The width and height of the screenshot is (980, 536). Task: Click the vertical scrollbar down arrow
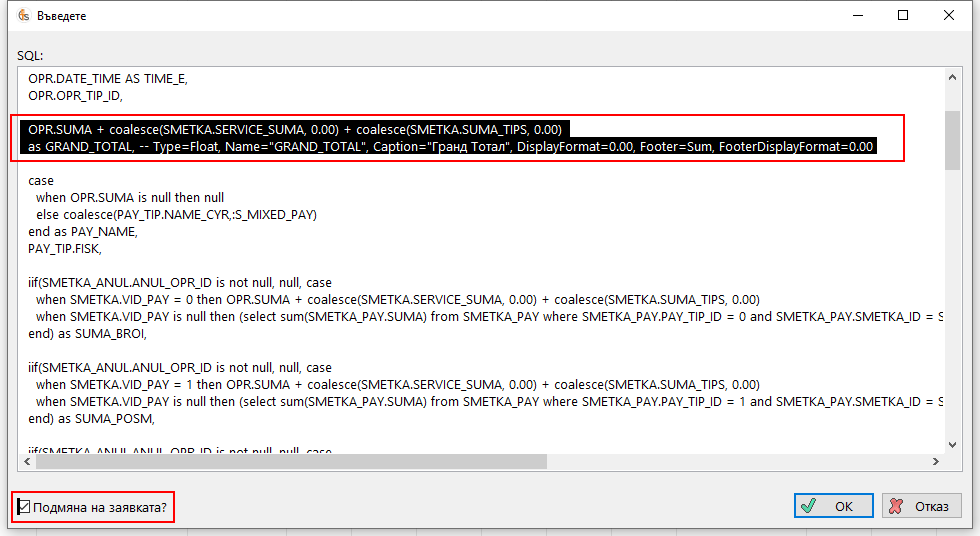tap(953, 444)
